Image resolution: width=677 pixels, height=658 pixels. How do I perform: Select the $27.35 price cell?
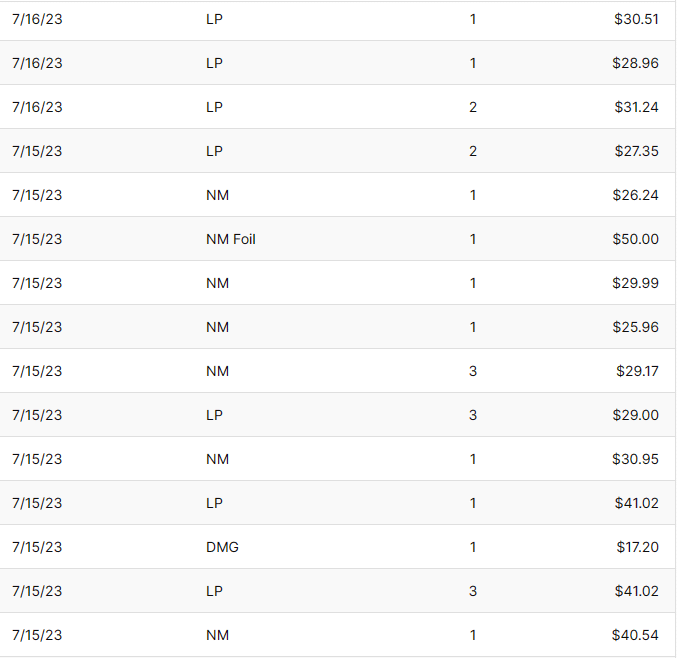pos(636,151)
